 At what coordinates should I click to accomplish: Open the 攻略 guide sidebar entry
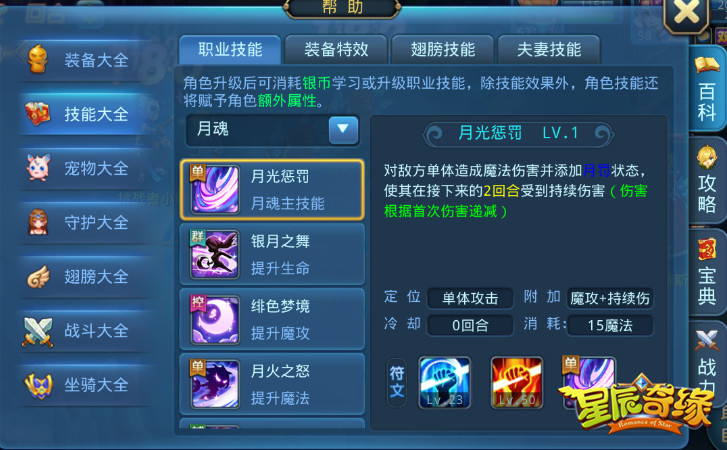coord(707,181)
